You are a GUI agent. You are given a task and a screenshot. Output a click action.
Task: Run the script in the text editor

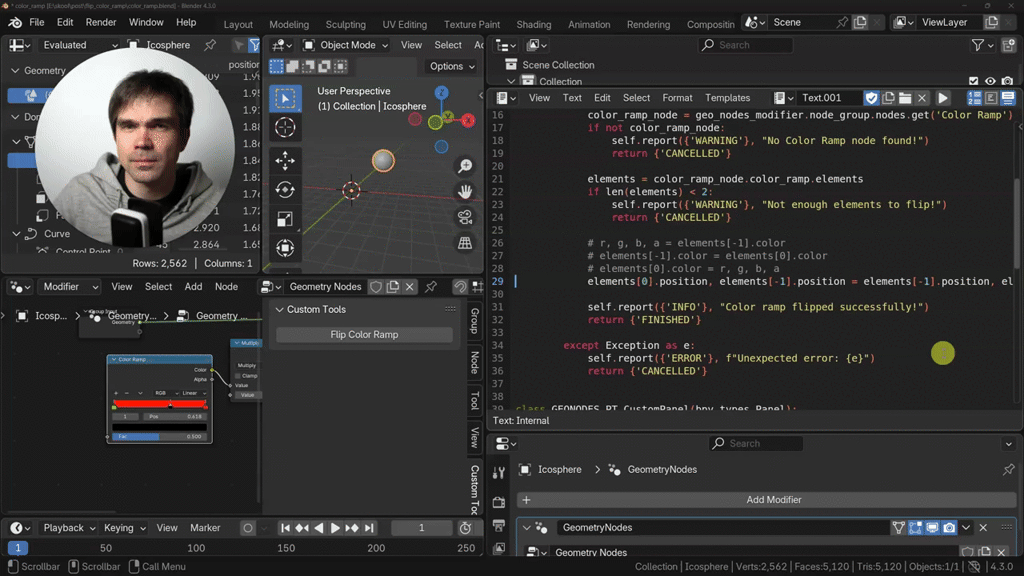(943, 98)
